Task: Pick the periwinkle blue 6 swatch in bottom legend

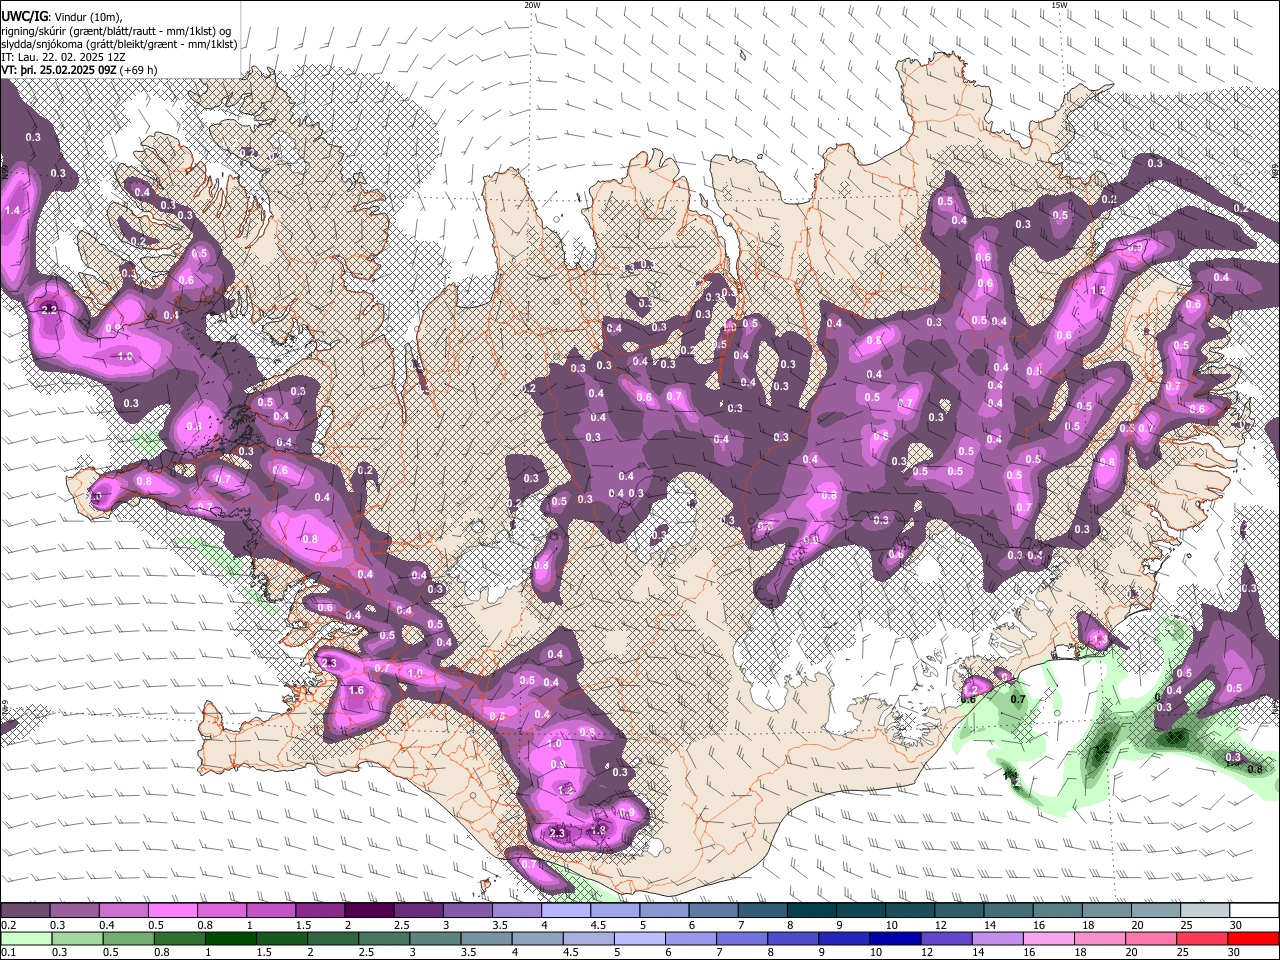Action: click(x=691, y=939)
